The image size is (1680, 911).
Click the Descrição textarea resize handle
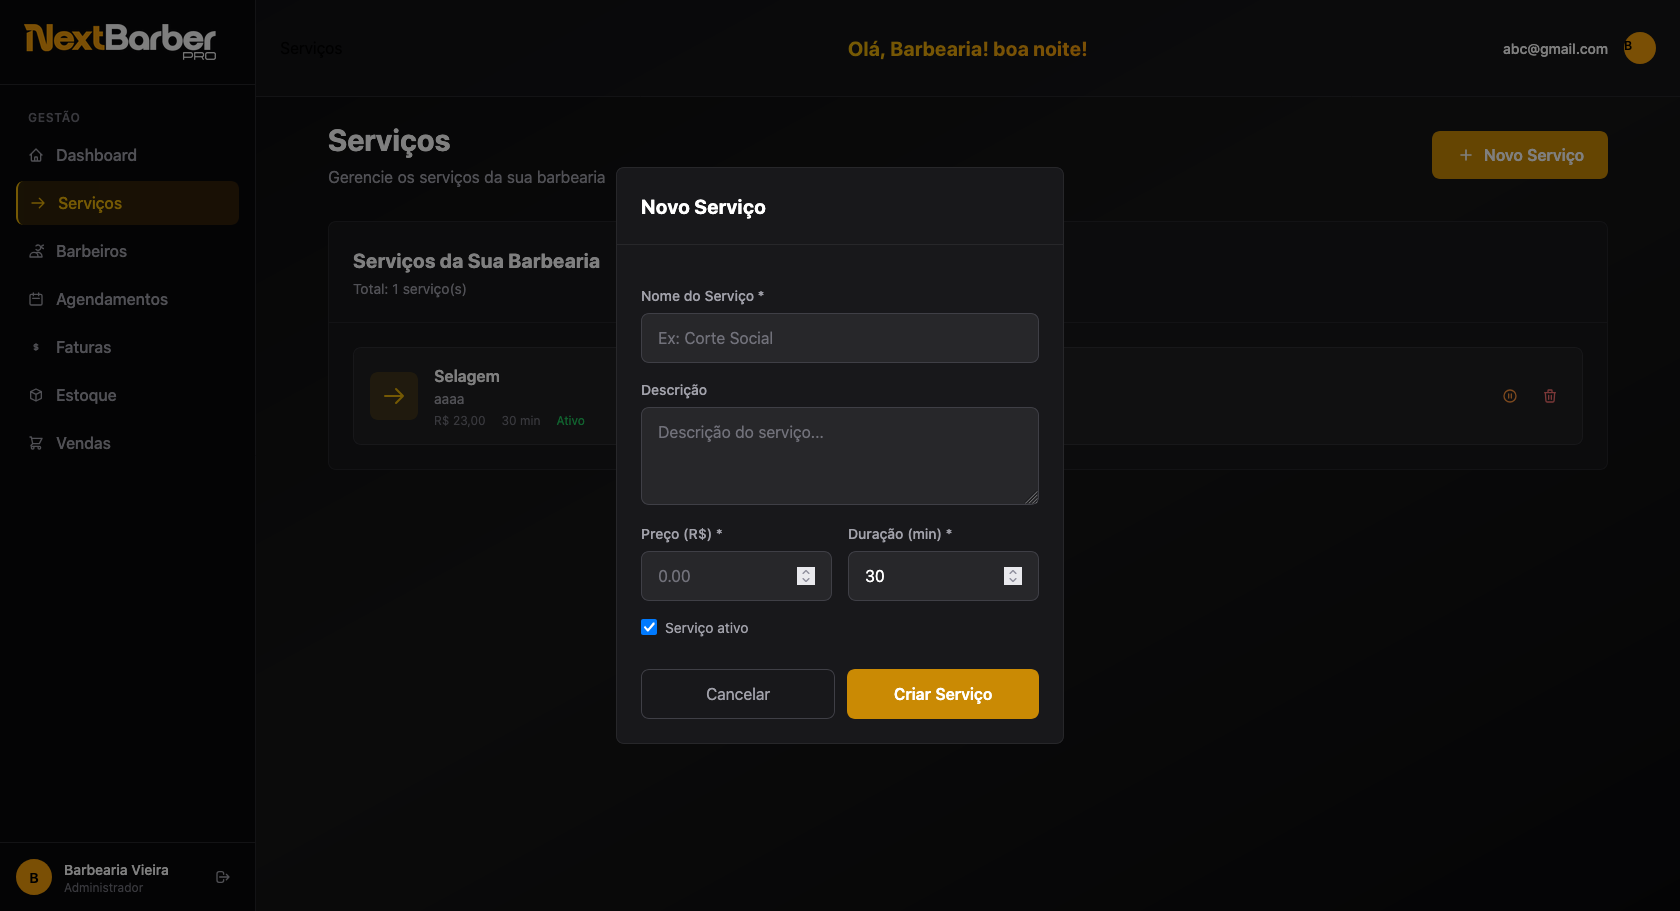[1032, 498]
